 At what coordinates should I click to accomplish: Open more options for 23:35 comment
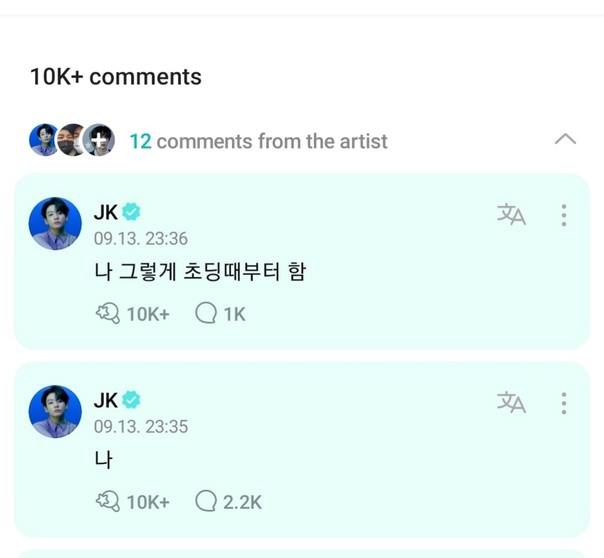point(564,403)
